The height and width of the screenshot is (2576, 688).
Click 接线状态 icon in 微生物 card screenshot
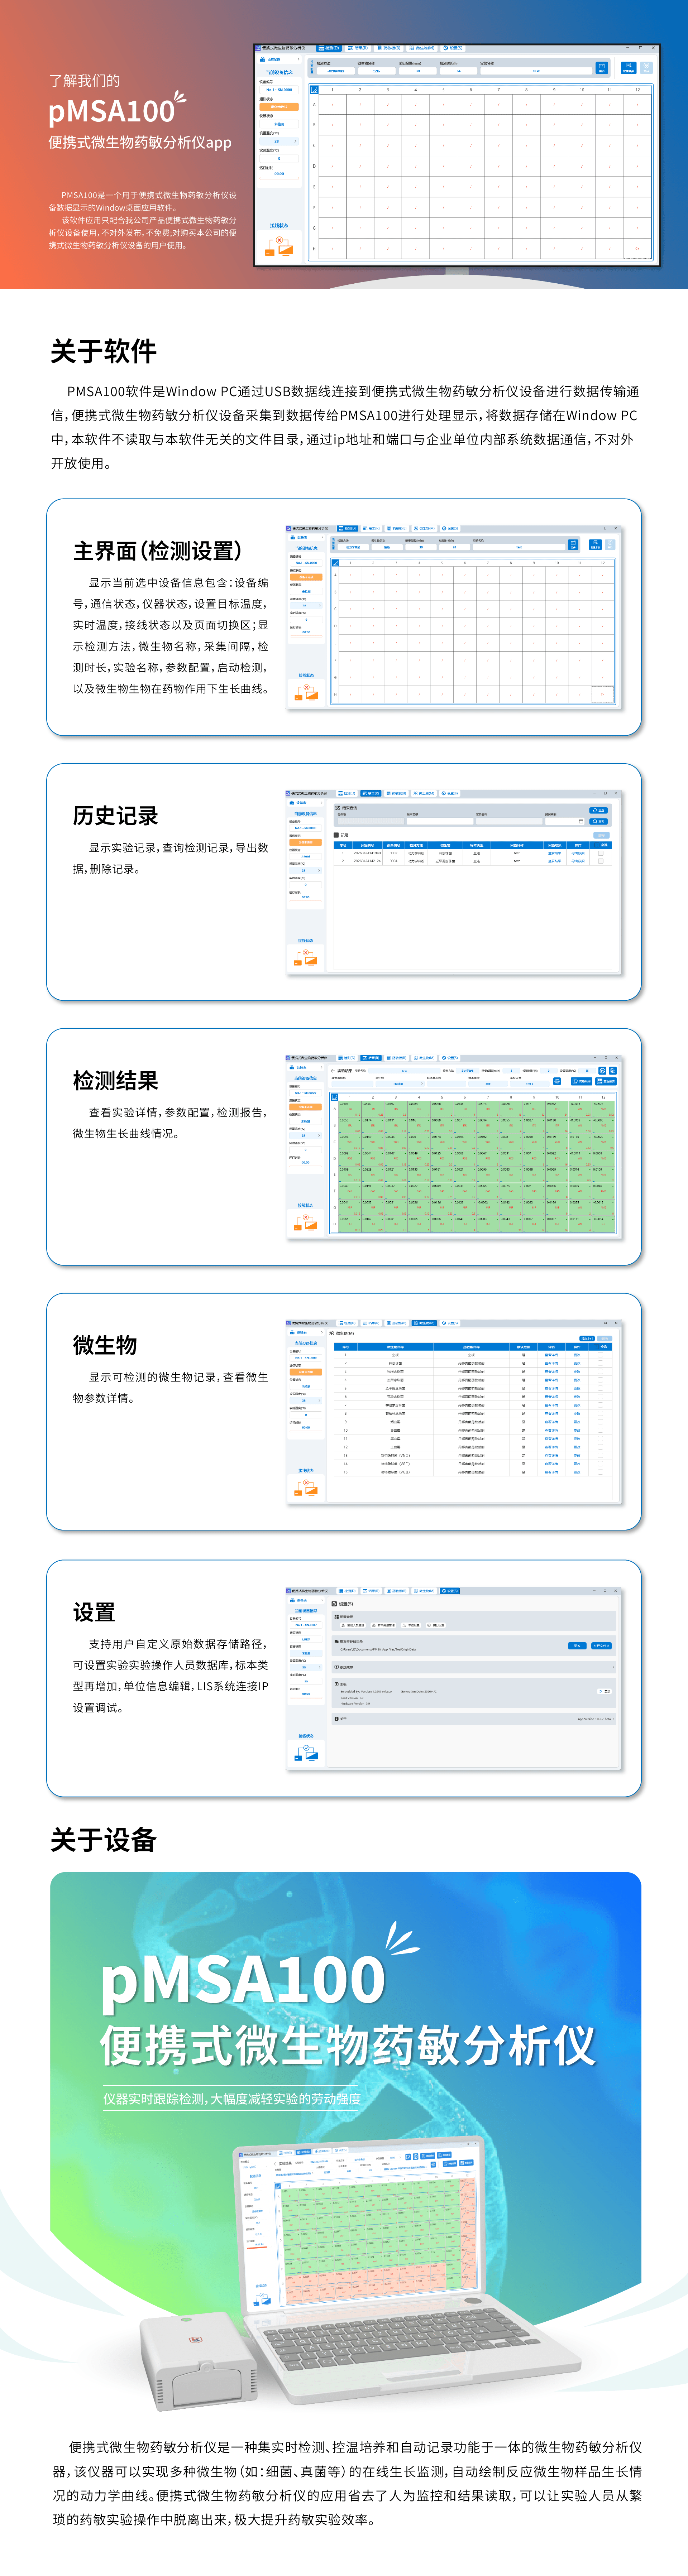pyautogui.click(x=306, y=1487)
